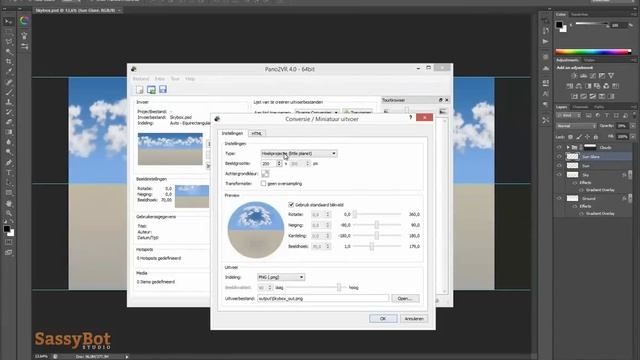Collapse Ground layer effects list
Image resolution: width=640 pixels, height=360 pixels.
630,198
